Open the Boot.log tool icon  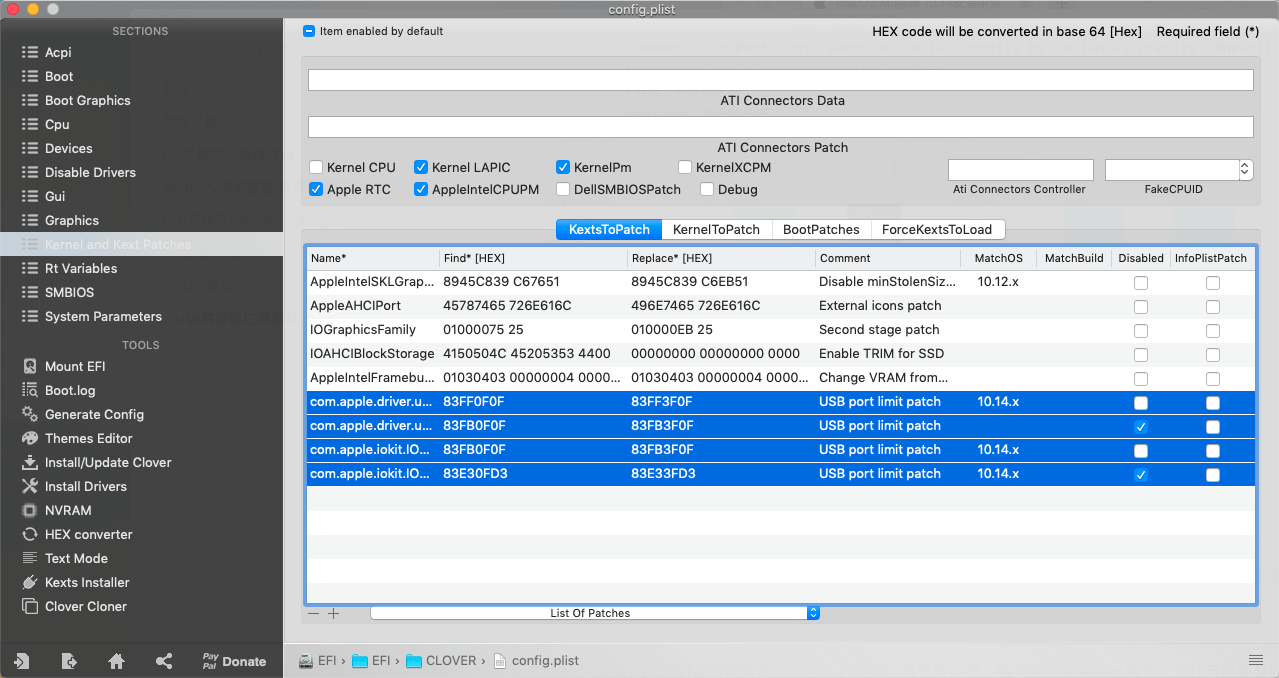[30, 390]
